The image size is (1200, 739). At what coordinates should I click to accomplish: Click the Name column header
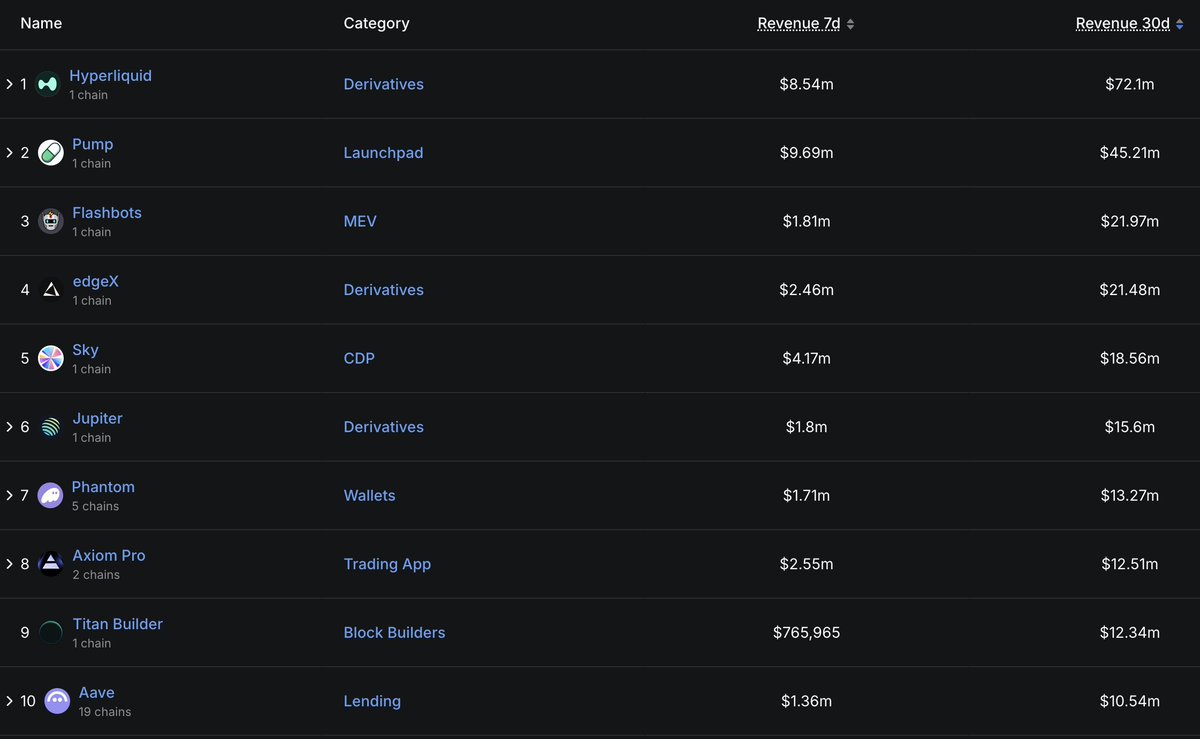[41, 23]
